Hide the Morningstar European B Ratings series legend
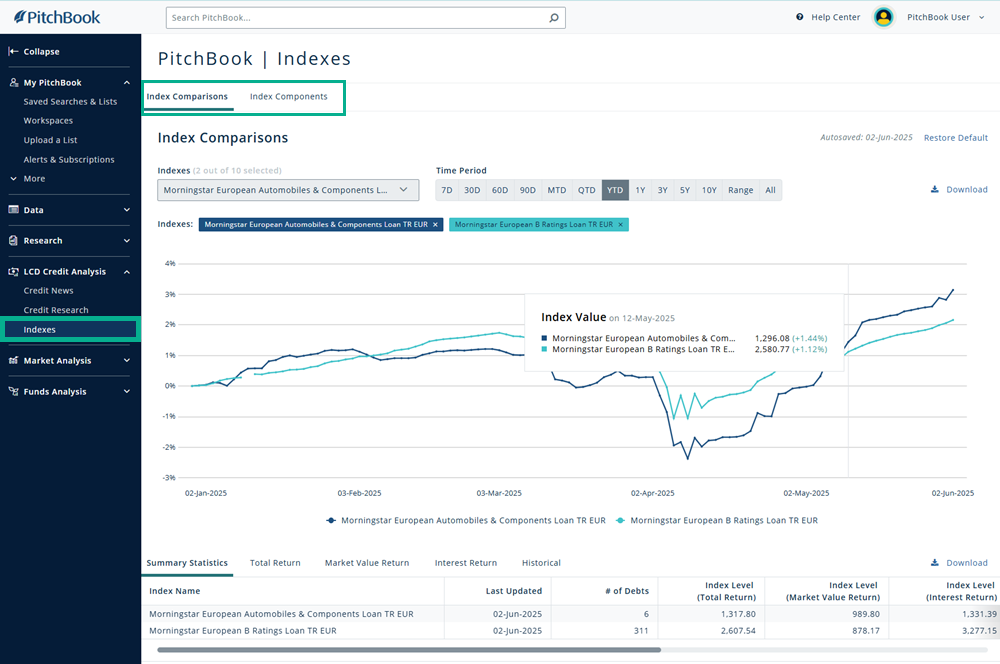 tap(716, 520)
